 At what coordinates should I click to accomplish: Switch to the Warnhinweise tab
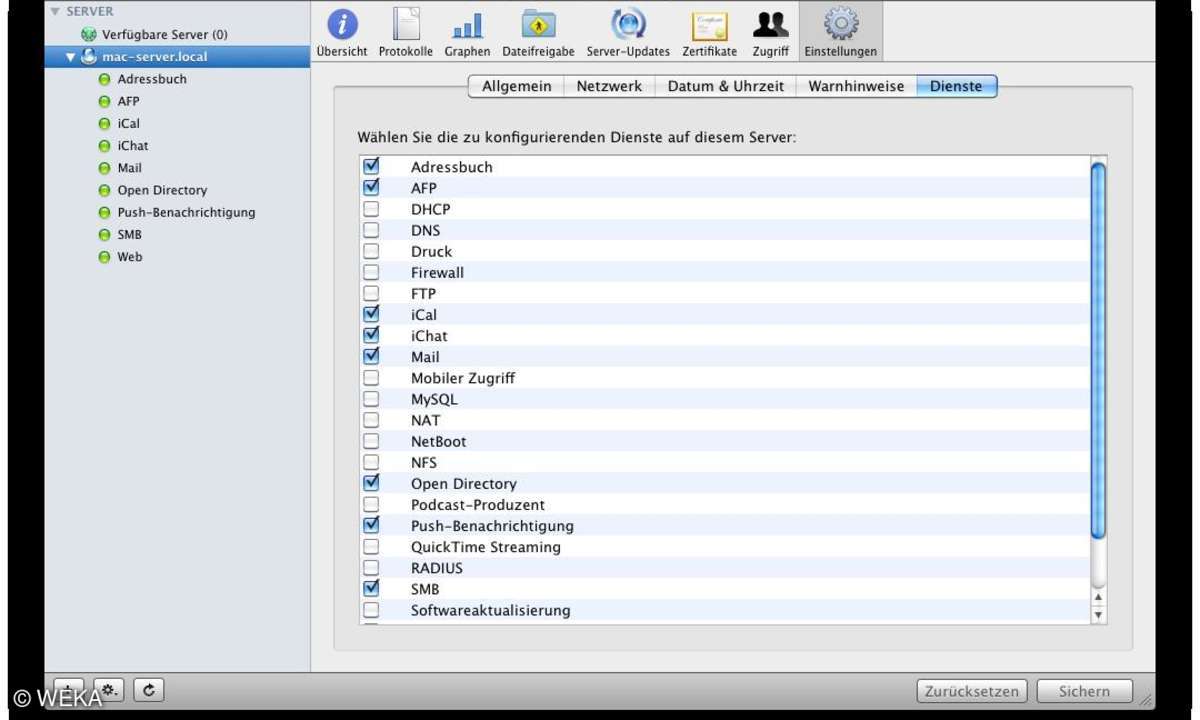tap(856, 86)
